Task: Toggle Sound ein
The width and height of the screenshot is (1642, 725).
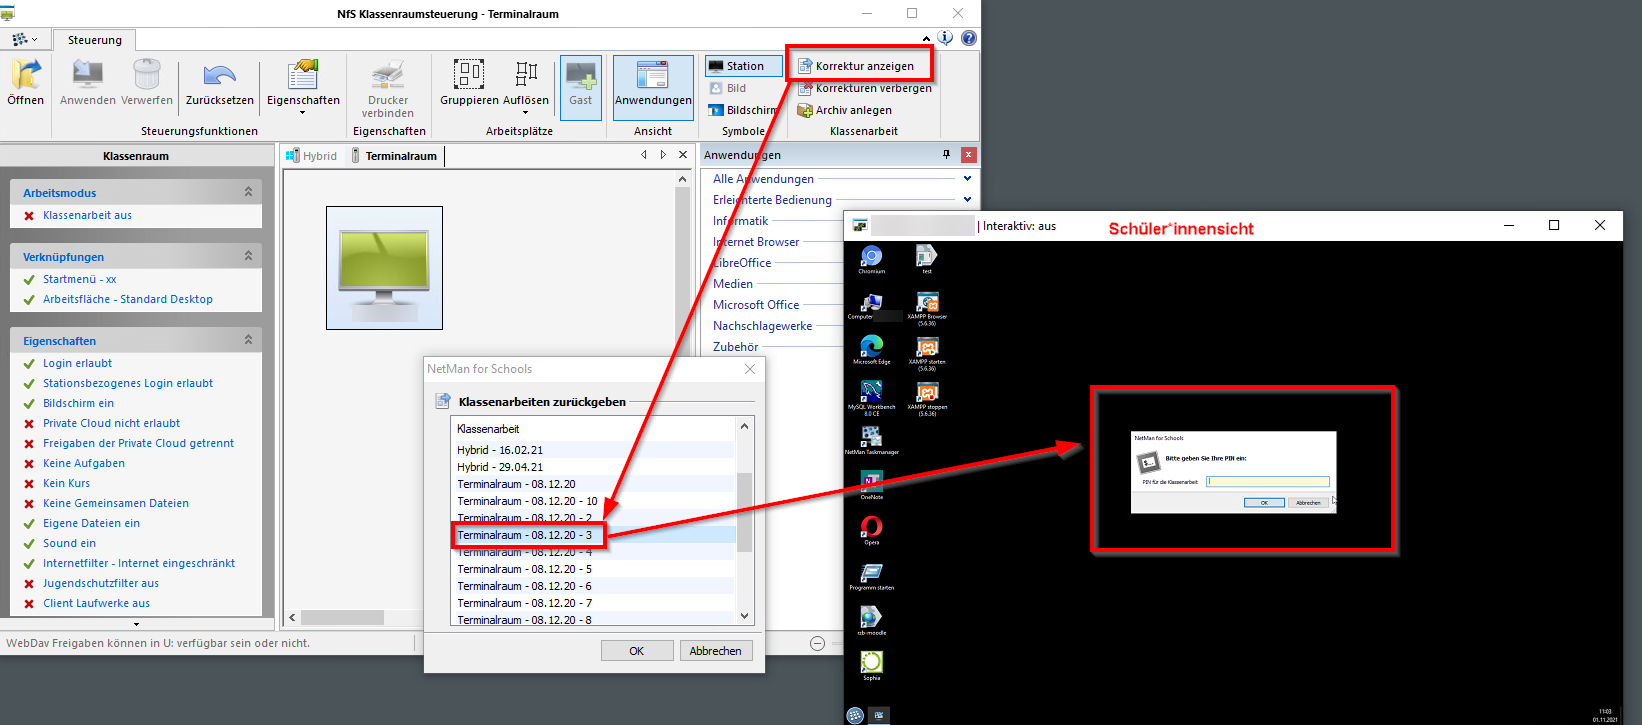Action: [x=69, y=543]
